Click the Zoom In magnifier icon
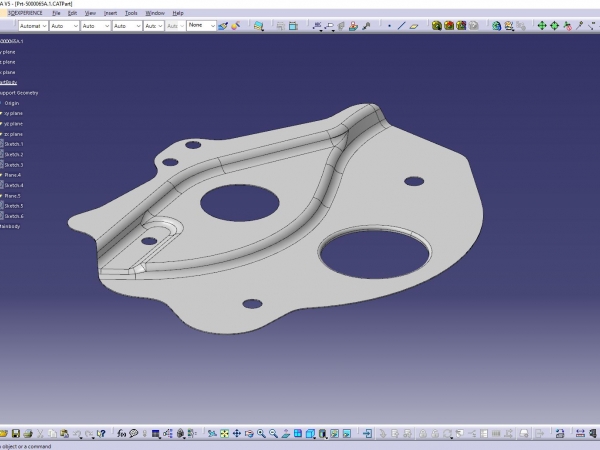The image size is (600, 450). tap(261, 434)
